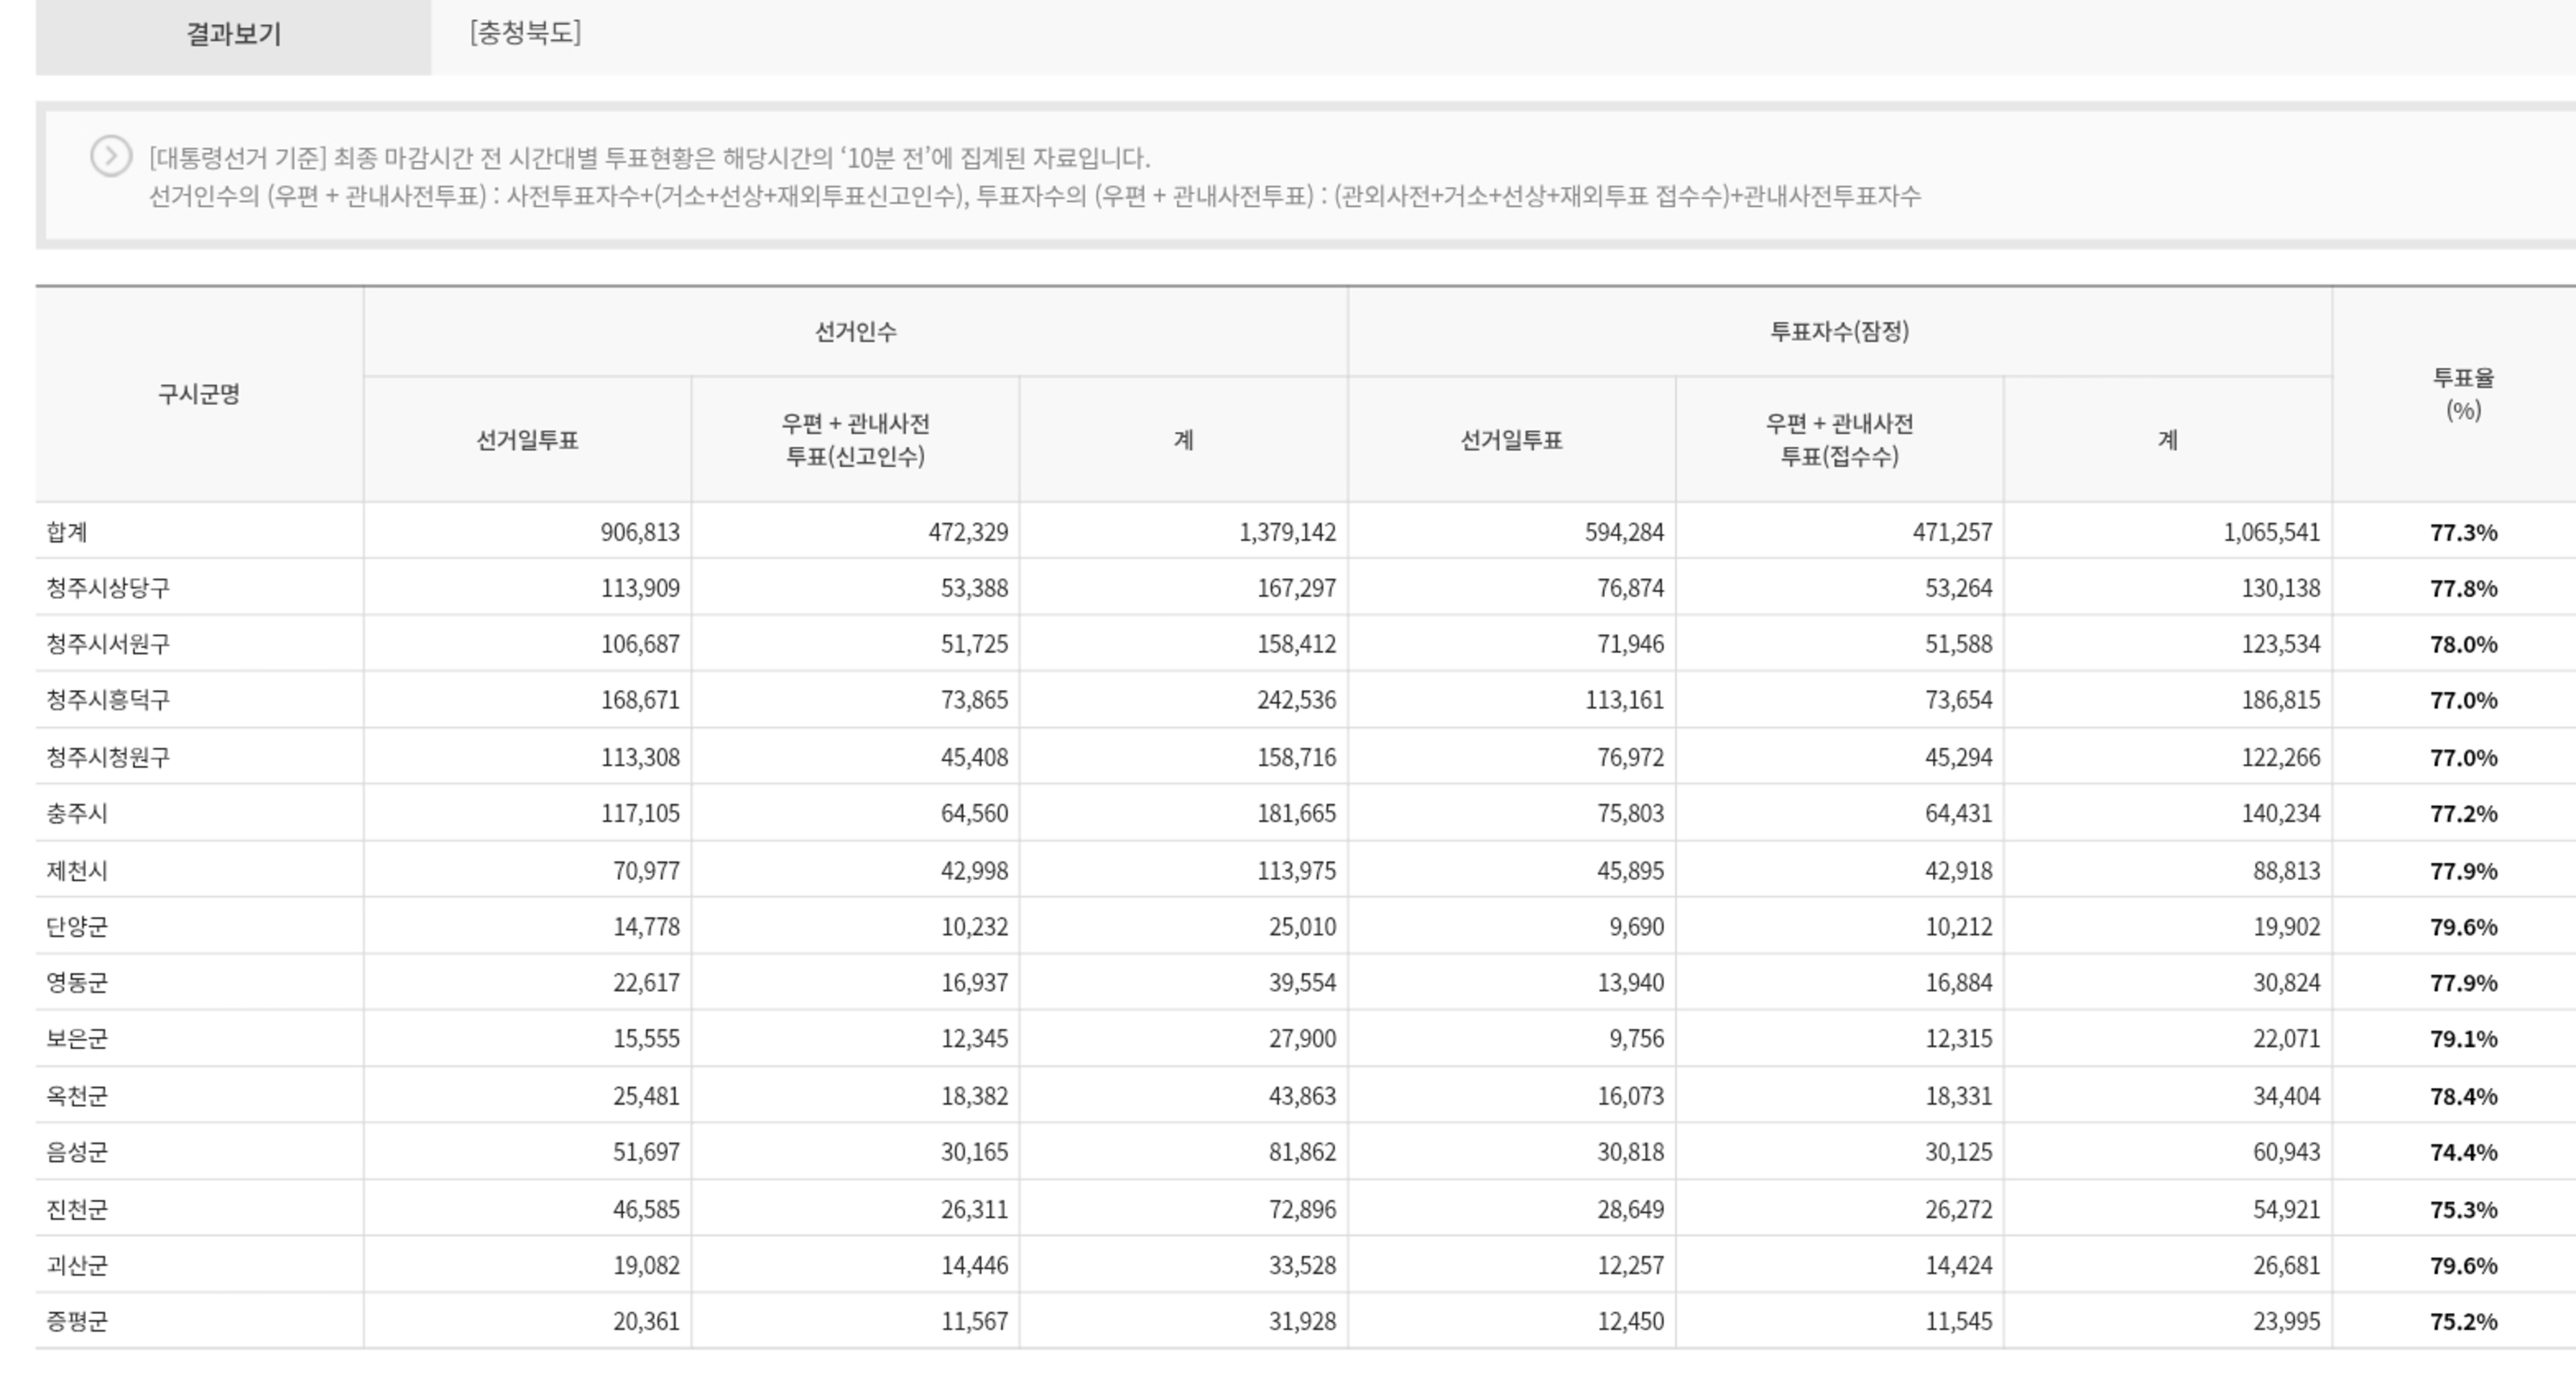
Task: Click the 투표자수(잠정) group header
Action: (1839, 332)
